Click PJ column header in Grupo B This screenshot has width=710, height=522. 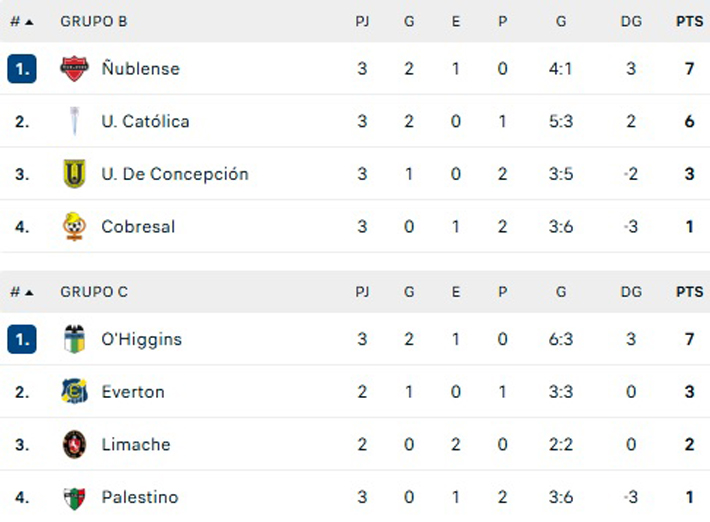[362, 21]
